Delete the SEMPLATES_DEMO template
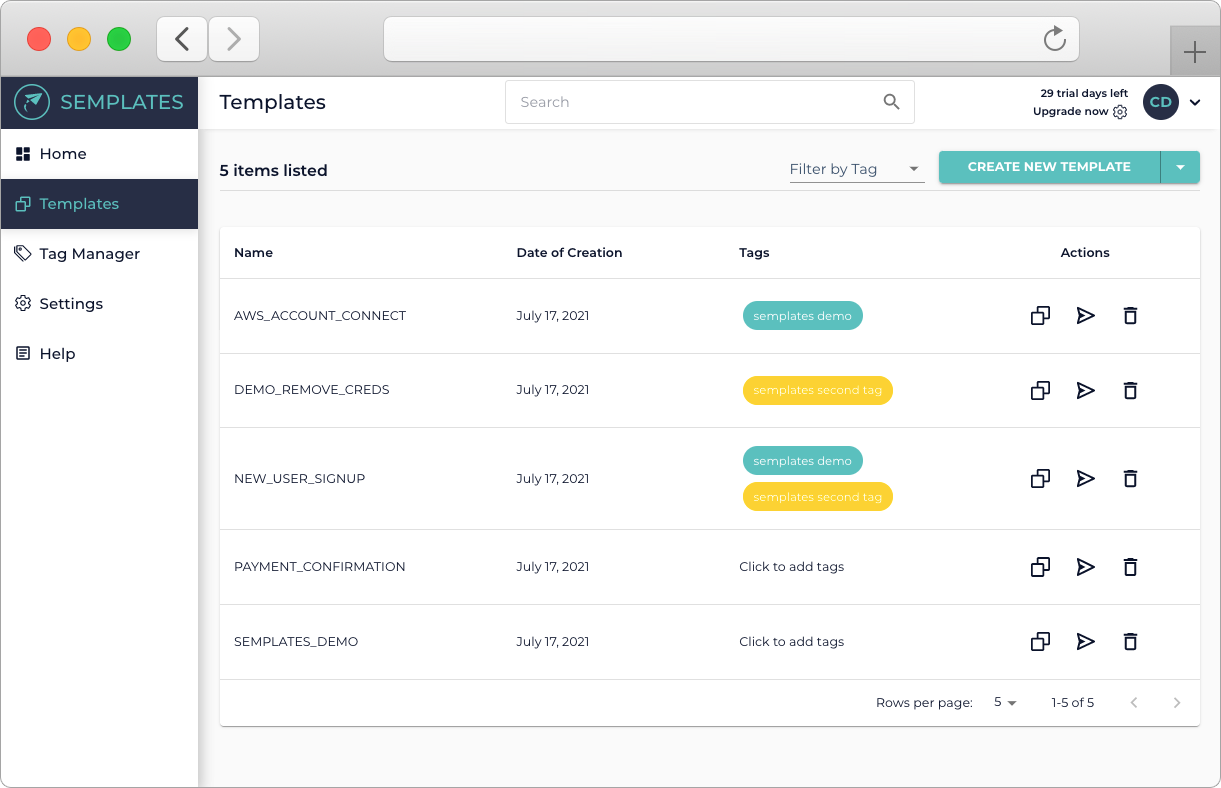This screenshot has height=788, width=1221. [x=1130, y=642]
